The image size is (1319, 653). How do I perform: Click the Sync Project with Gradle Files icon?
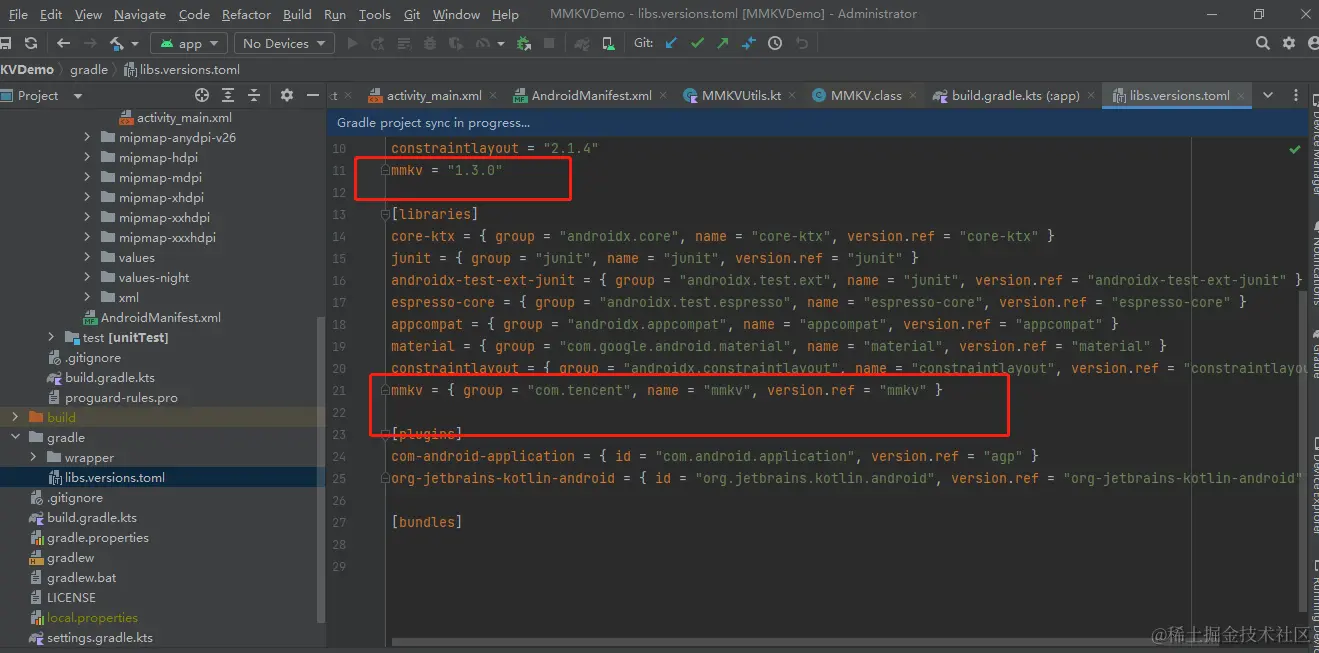click(582, 43)
